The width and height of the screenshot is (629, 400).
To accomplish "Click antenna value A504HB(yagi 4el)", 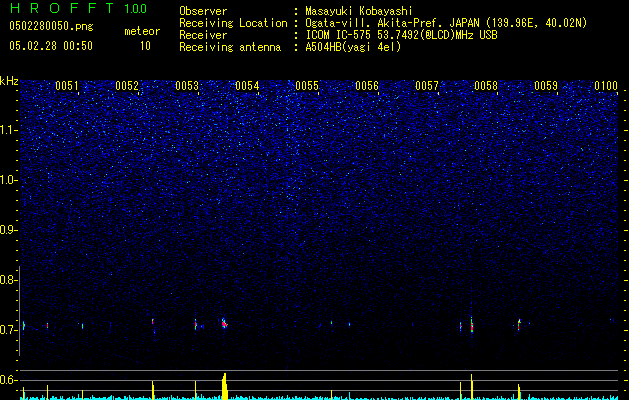I will [353, 47].
